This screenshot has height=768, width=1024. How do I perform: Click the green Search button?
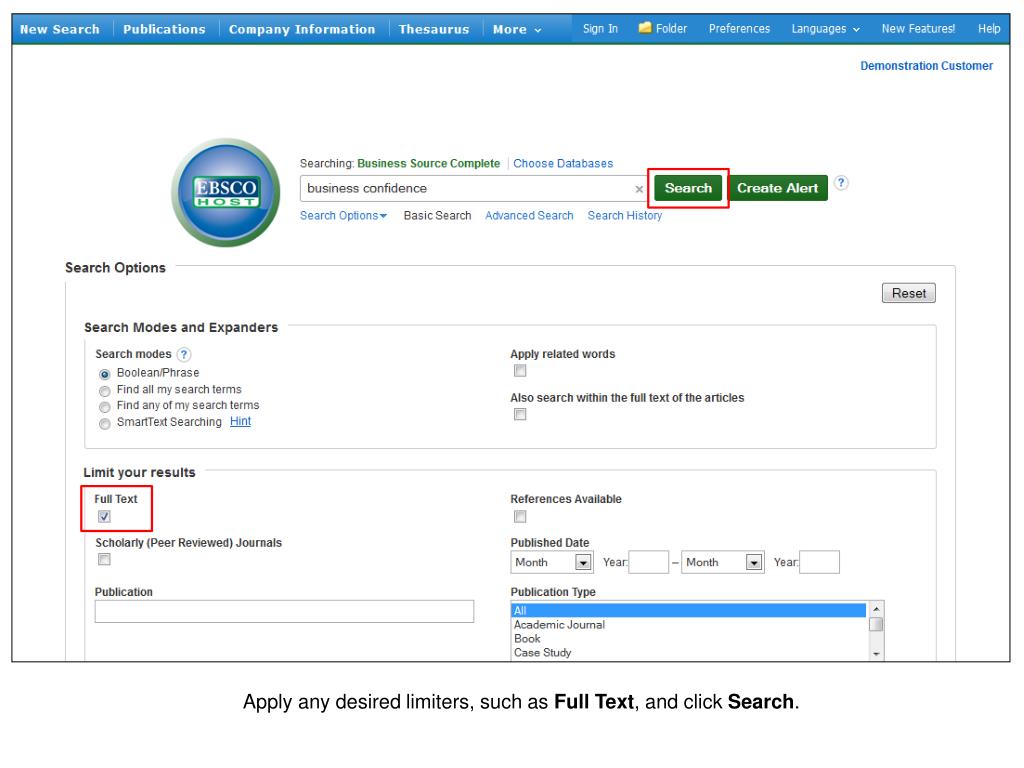(688, 188)
